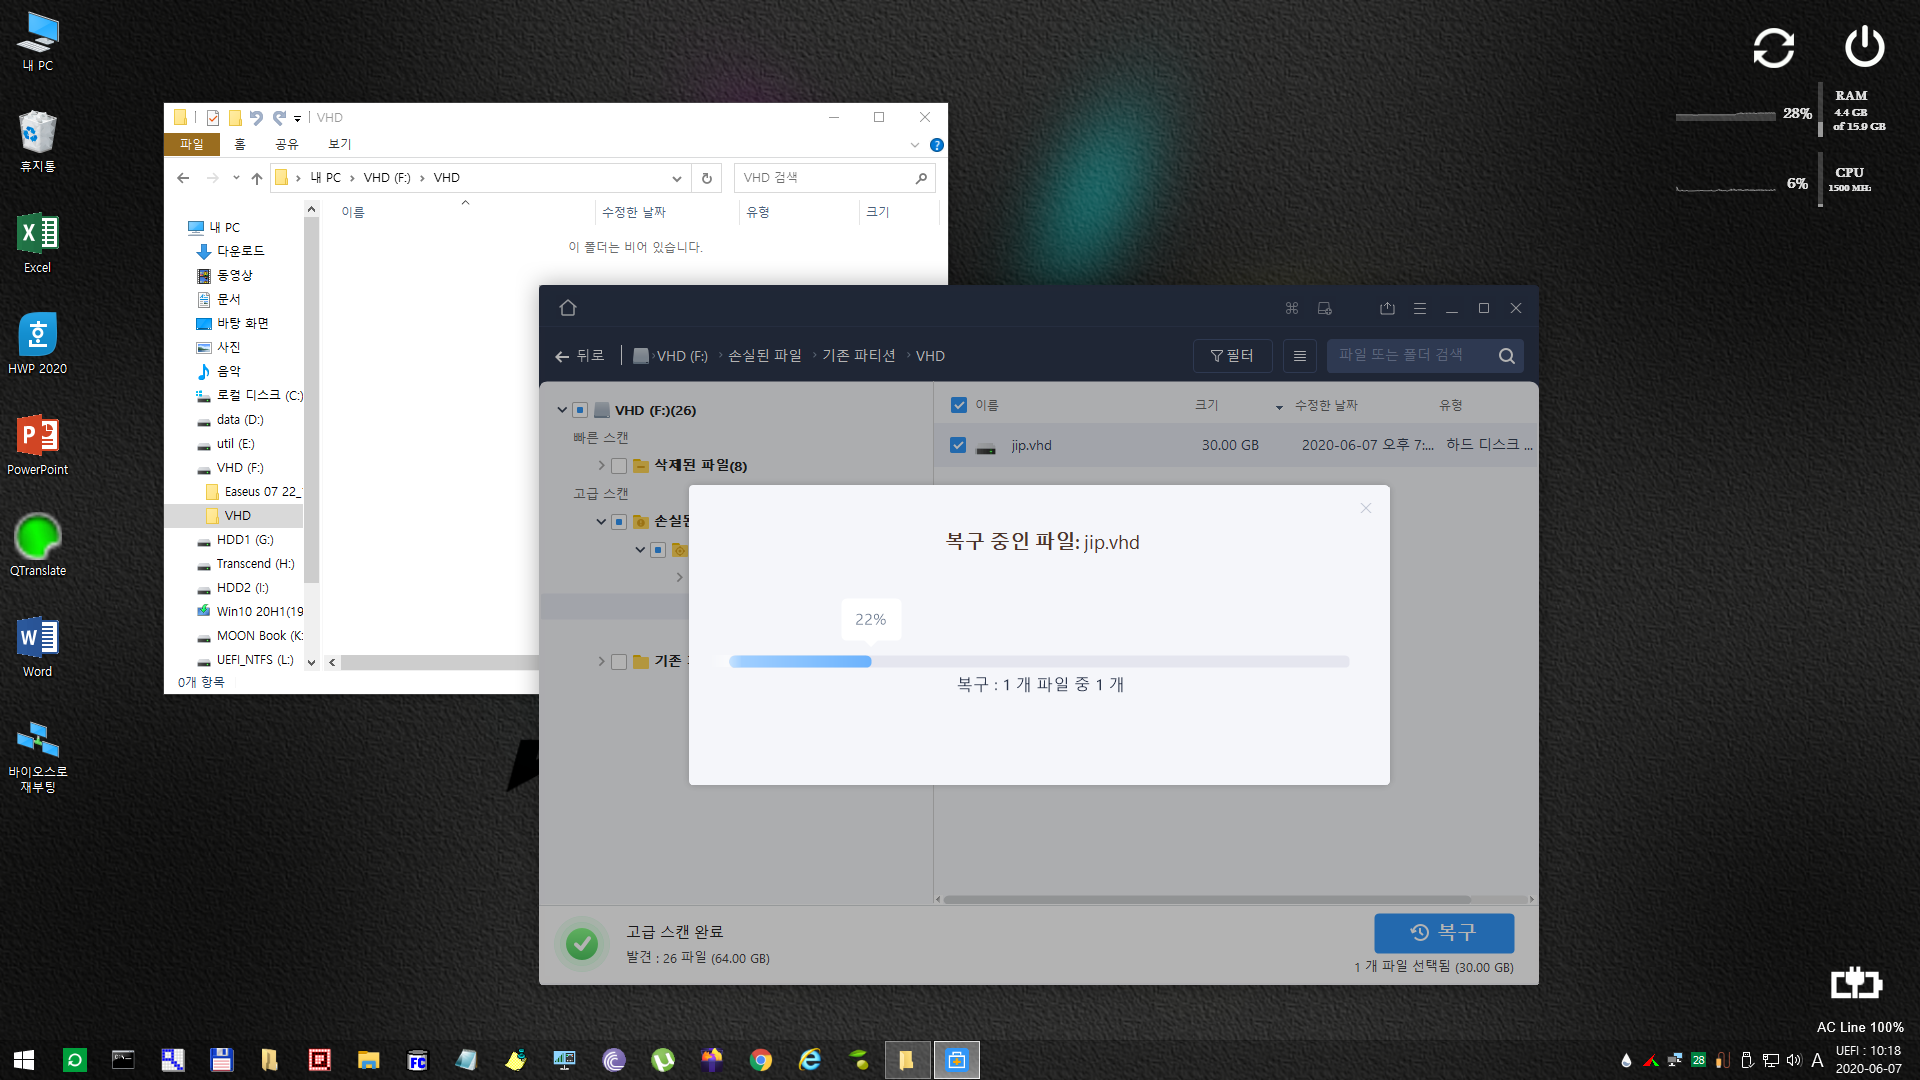
Task: Open the File tab in Explorer
Action: (191, 144)
